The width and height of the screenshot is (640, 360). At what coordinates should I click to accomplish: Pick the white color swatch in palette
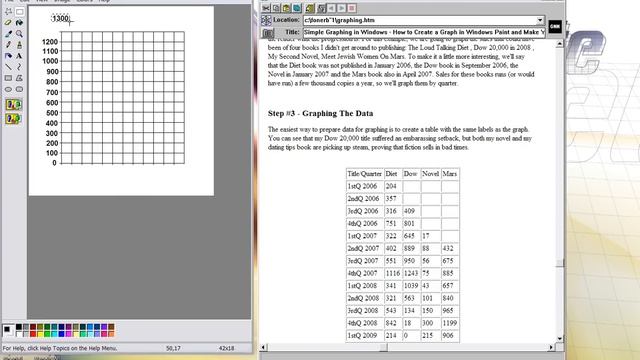click(19, 334)
